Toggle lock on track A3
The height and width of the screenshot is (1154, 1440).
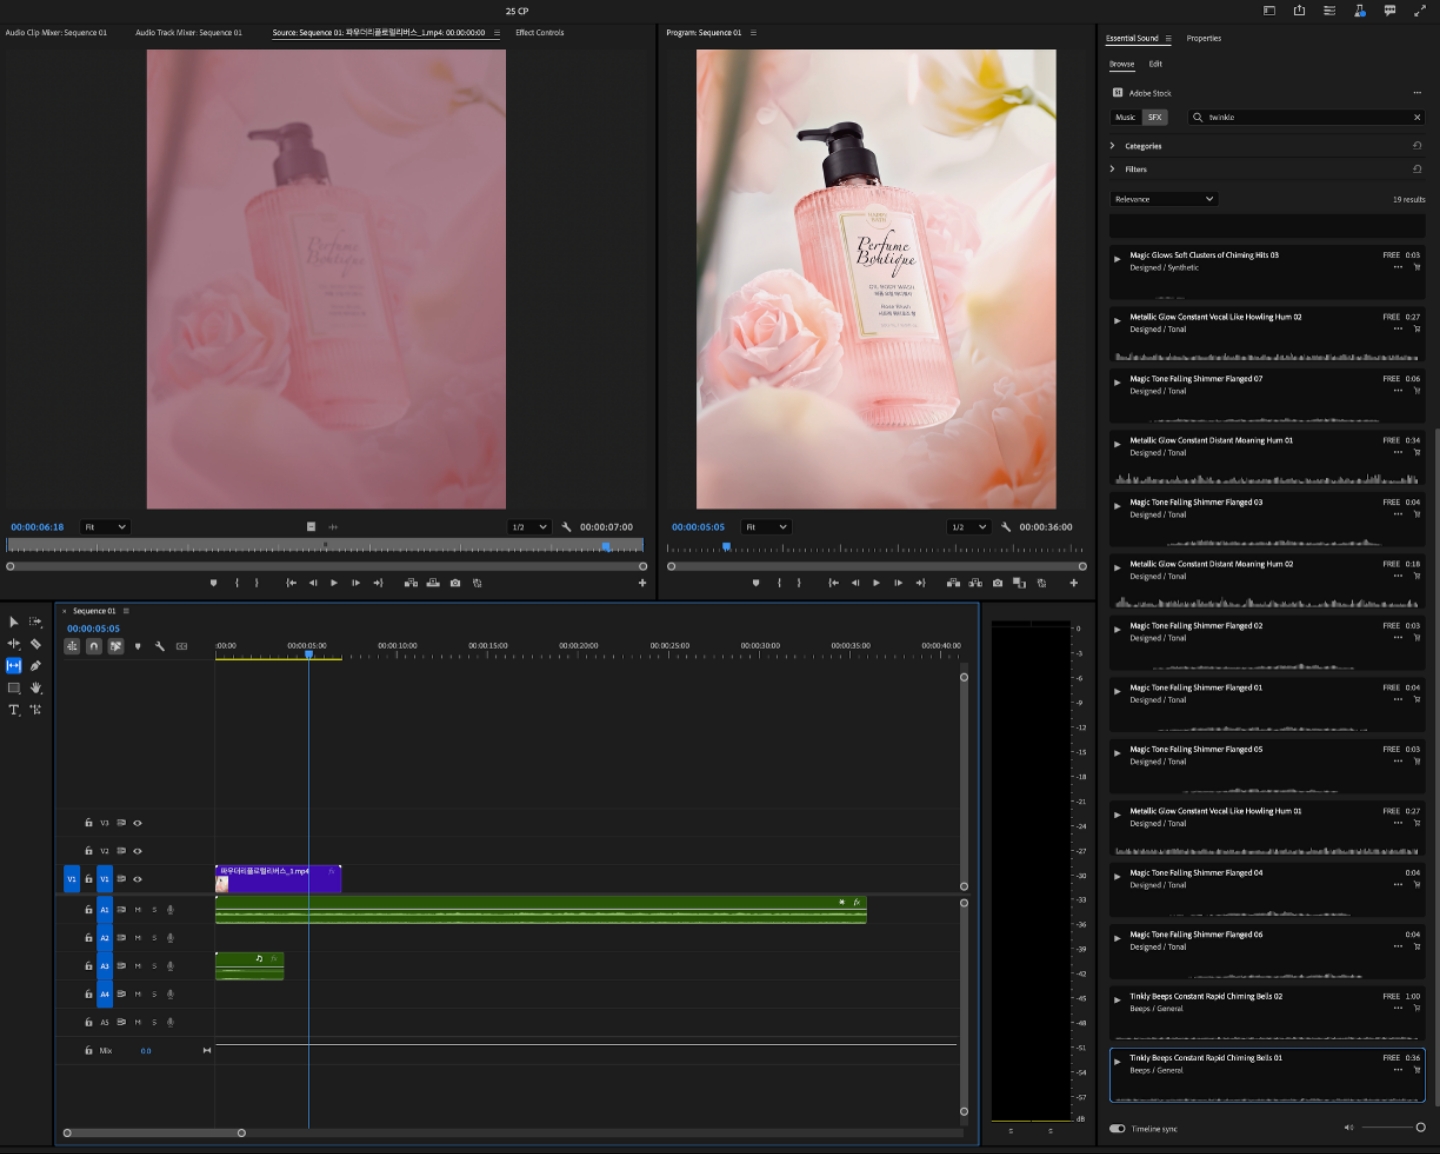(x=88, y=966)
